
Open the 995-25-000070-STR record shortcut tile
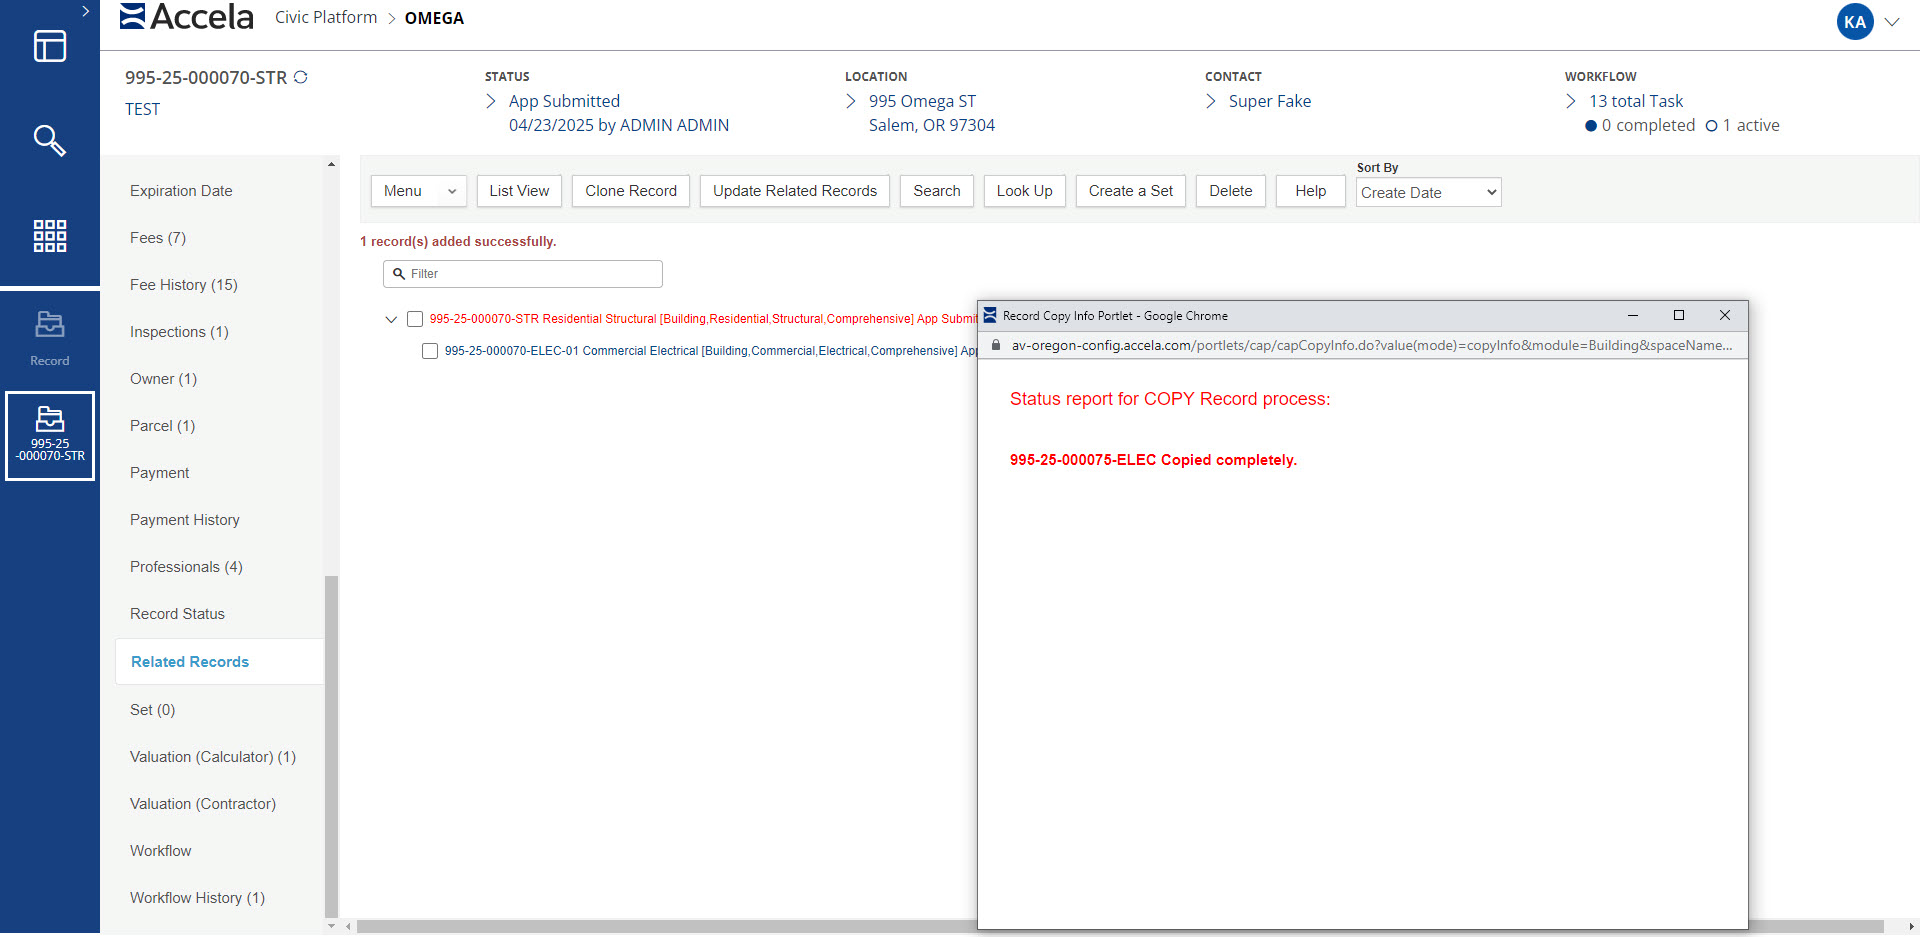(50, 436)
